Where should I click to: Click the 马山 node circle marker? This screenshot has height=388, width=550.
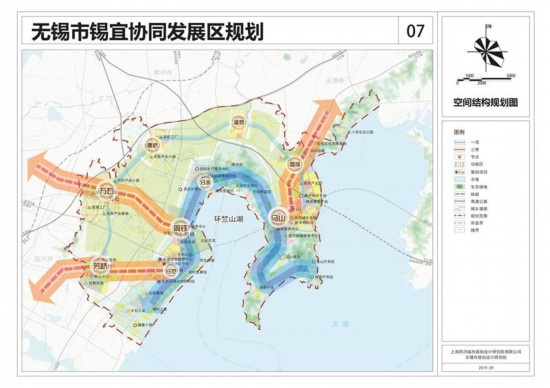pyautogui.click(x=279, y=219)
